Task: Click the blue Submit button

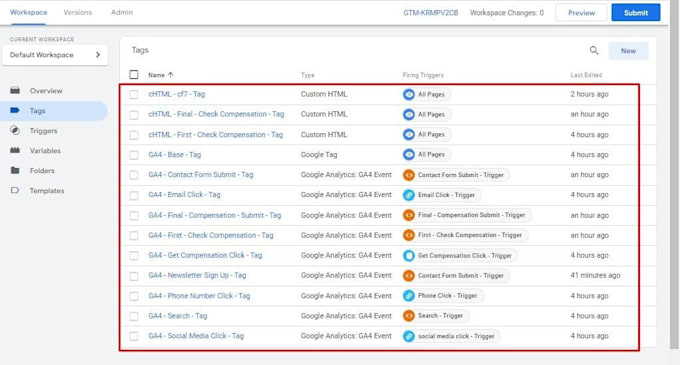Action: coord(636,13)
